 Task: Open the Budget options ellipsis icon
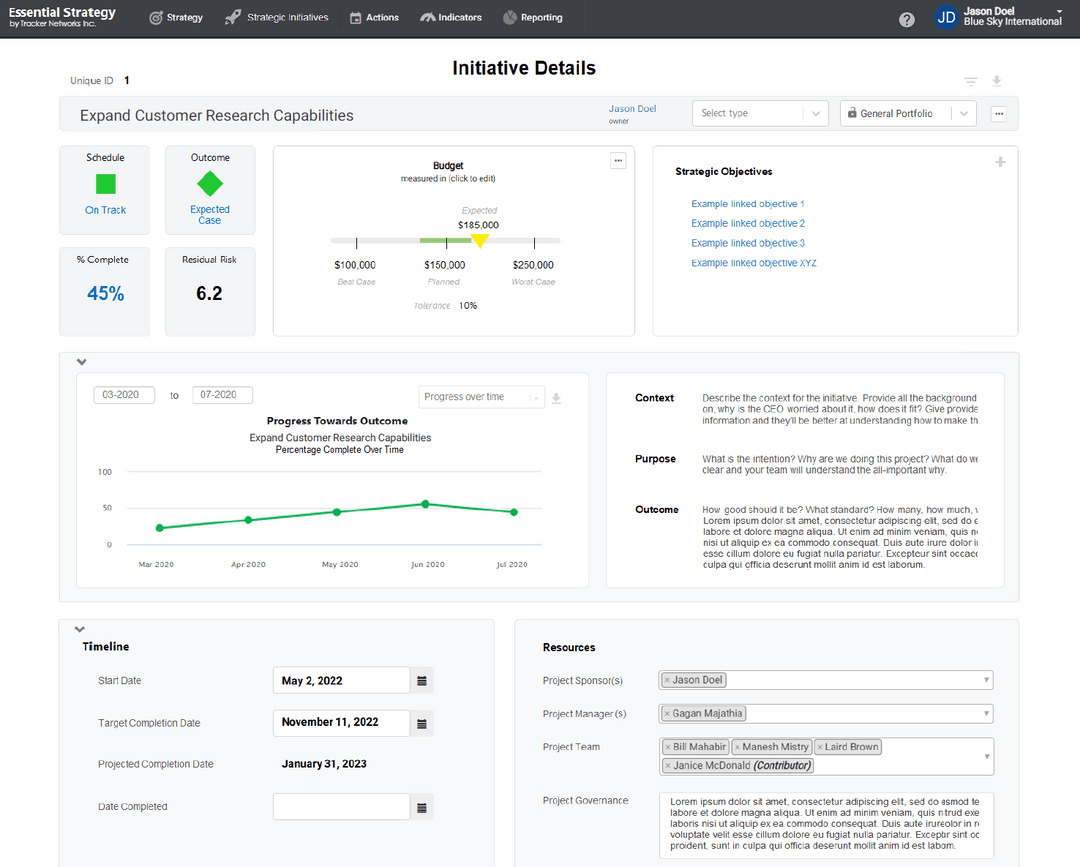[618, 159]
